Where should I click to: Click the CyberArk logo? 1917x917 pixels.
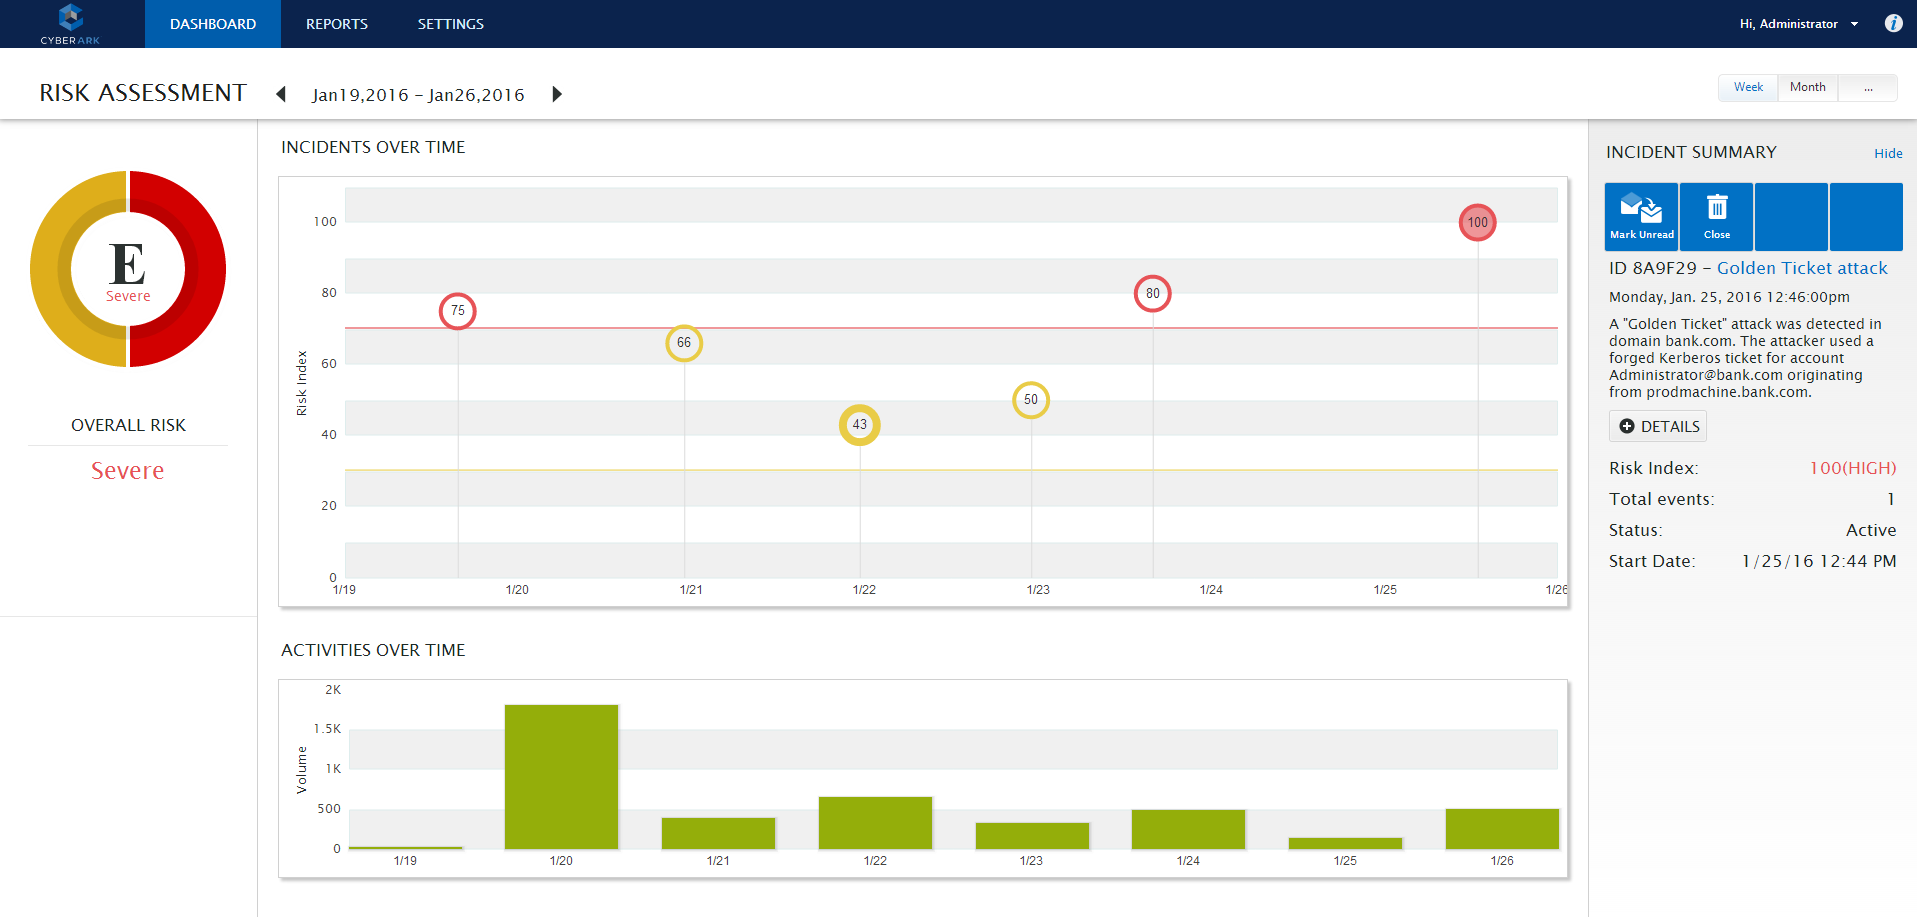pos(70,24)
